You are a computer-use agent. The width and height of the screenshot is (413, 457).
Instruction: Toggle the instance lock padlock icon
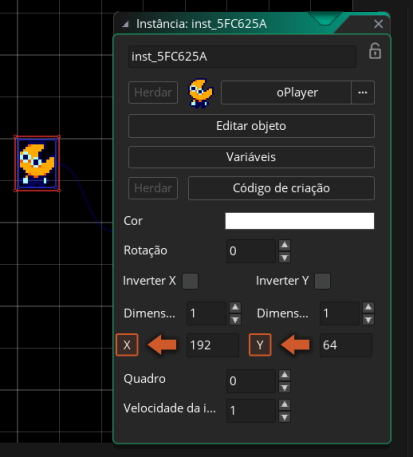coord(375,51)
